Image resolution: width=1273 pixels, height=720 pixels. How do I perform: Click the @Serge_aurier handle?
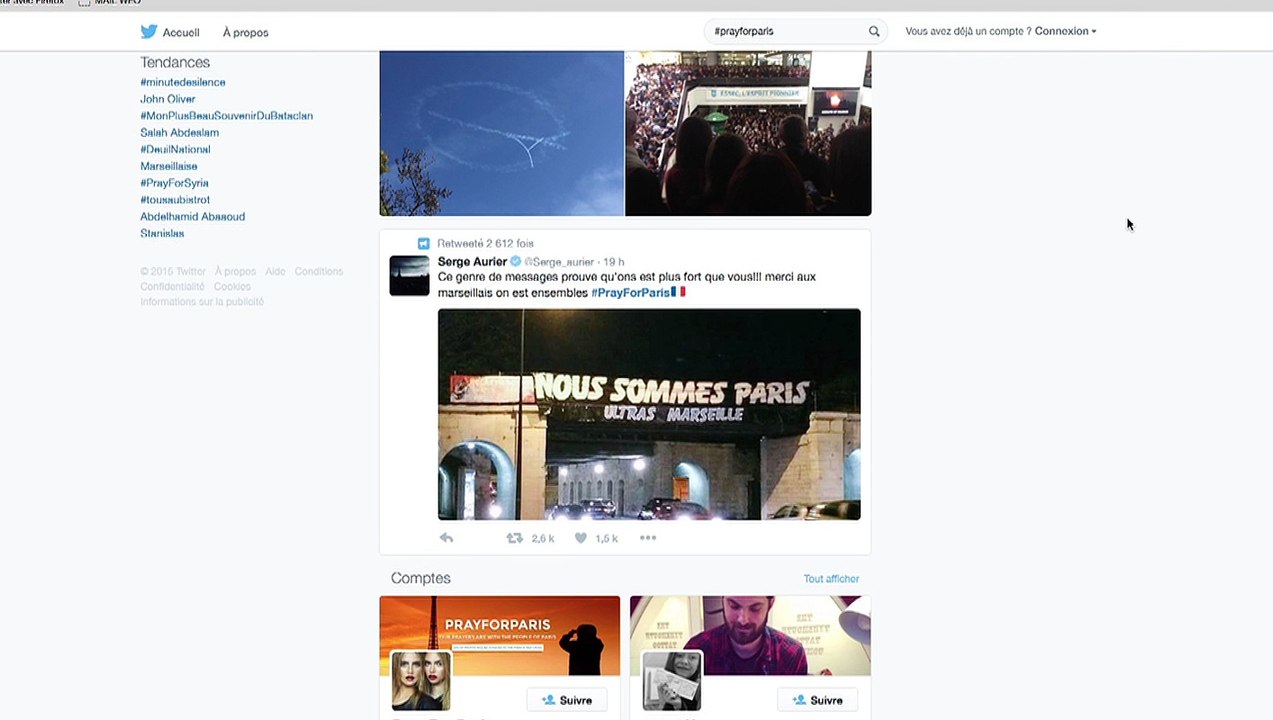(560, 262)
